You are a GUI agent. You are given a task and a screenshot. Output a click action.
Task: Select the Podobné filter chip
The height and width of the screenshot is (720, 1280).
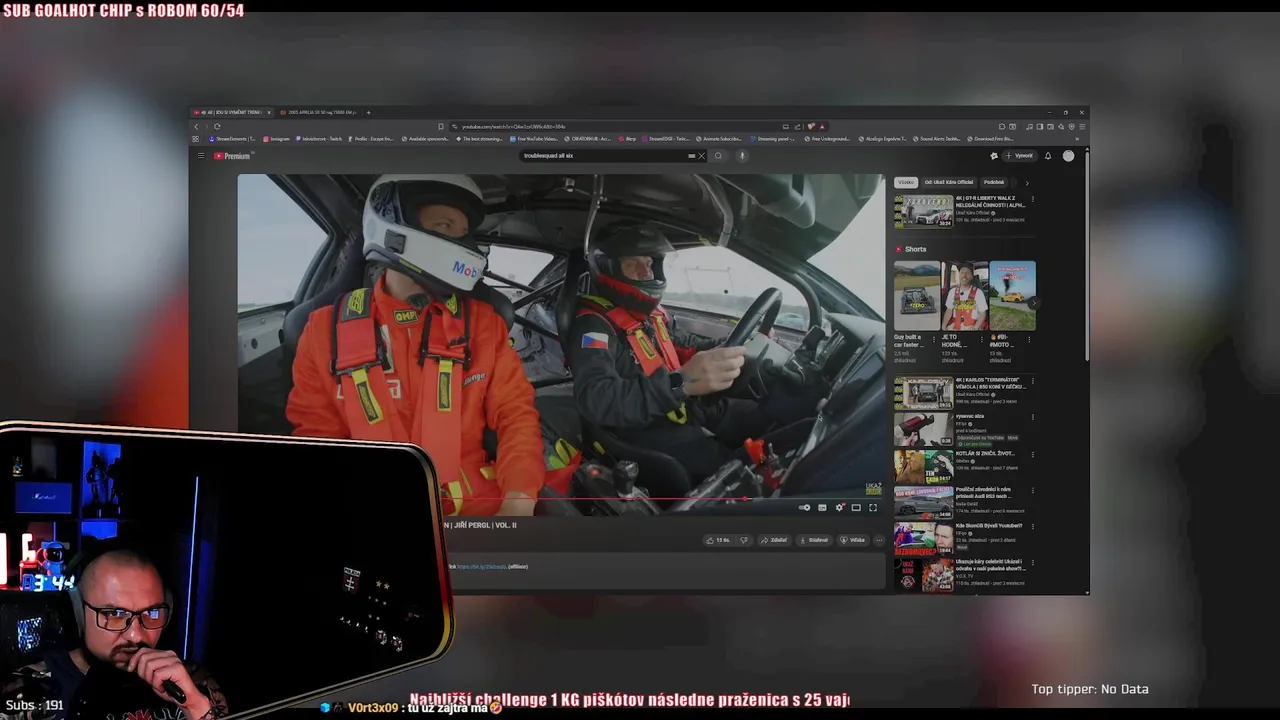pyautogui.click(x=994, y=183)
